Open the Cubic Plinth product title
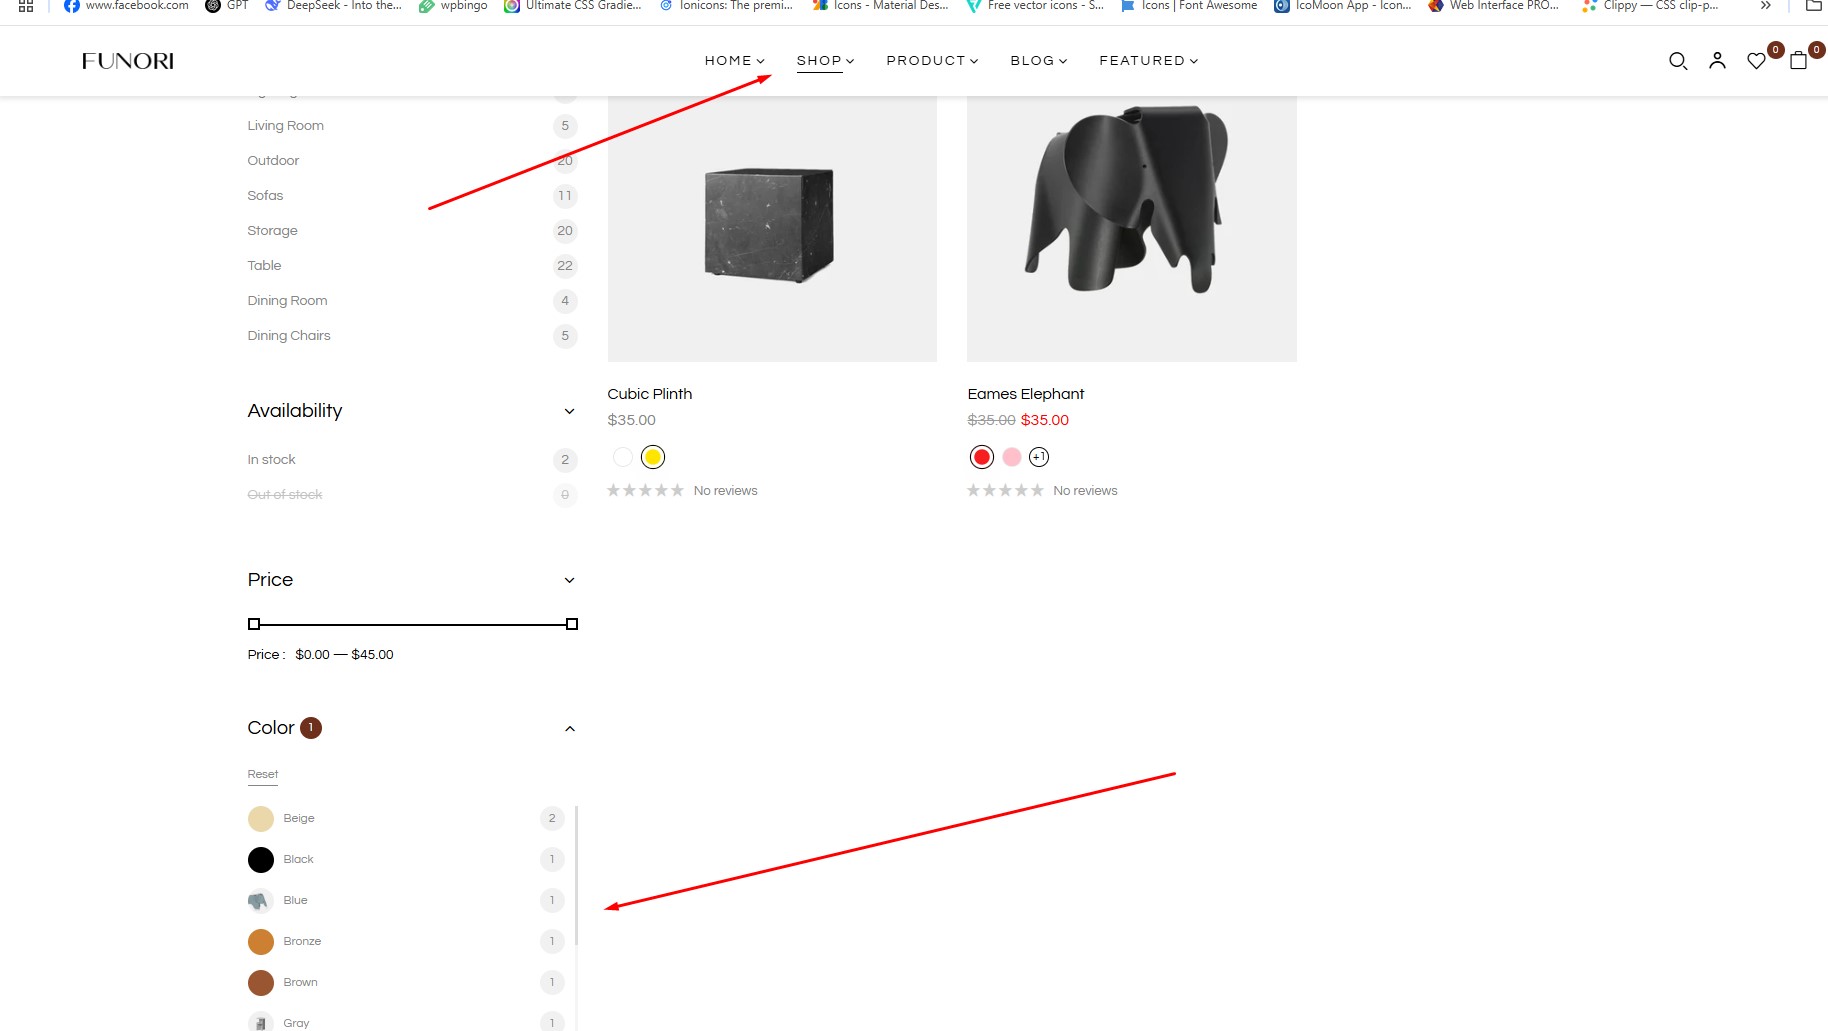The width and height of the screenshot is (1828, 1031). click(650, 394)
